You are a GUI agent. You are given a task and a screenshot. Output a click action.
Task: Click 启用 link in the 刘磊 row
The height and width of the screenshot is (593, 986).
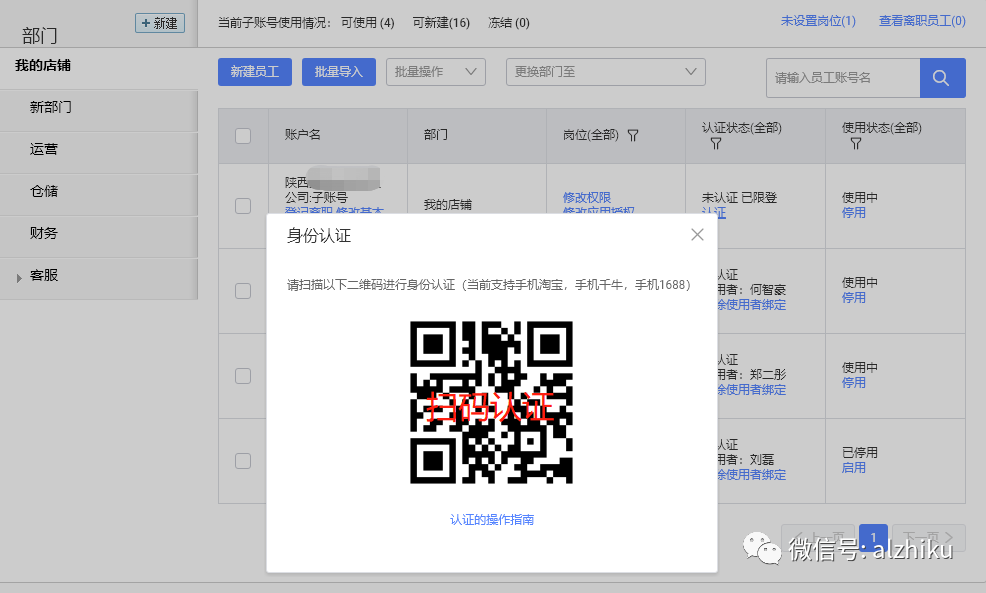click(853, 468)
